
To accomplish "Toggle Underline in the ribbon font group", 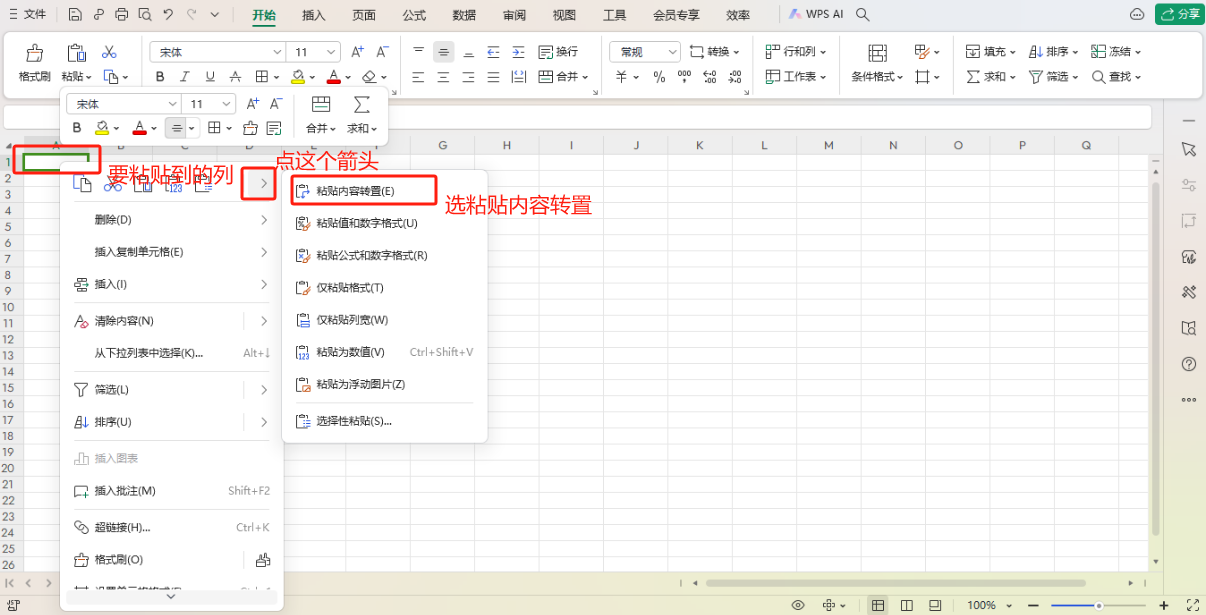I will point(210,77).
